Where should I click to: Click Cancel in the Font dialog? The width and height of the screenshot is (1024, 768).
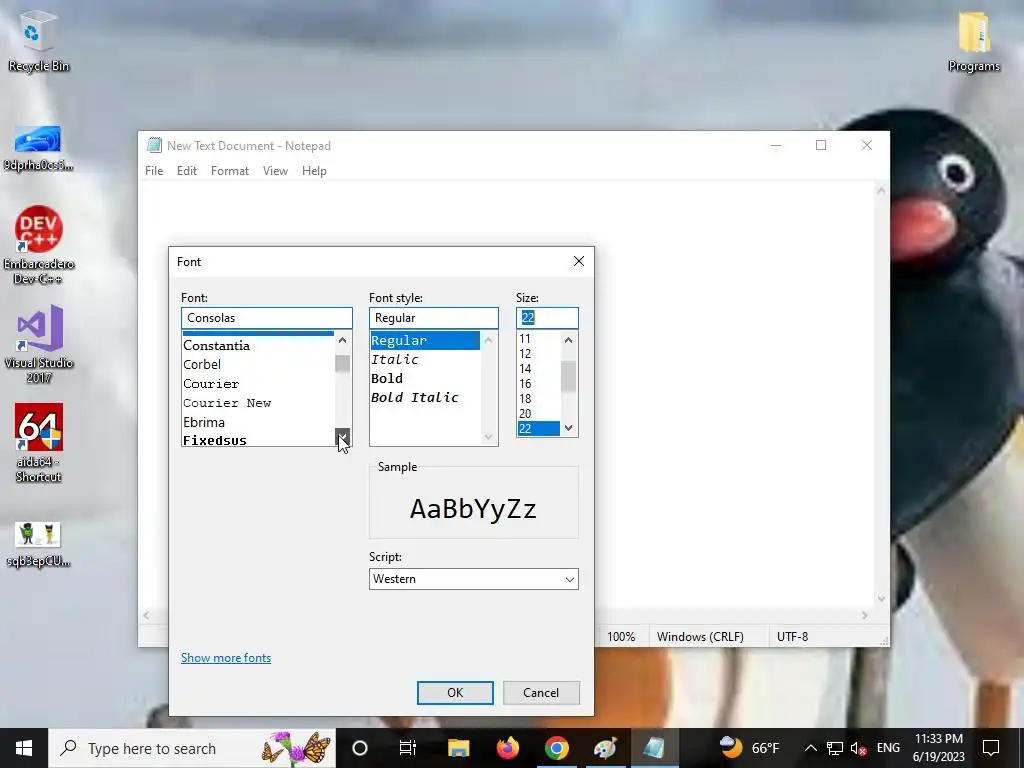[541, 693]
